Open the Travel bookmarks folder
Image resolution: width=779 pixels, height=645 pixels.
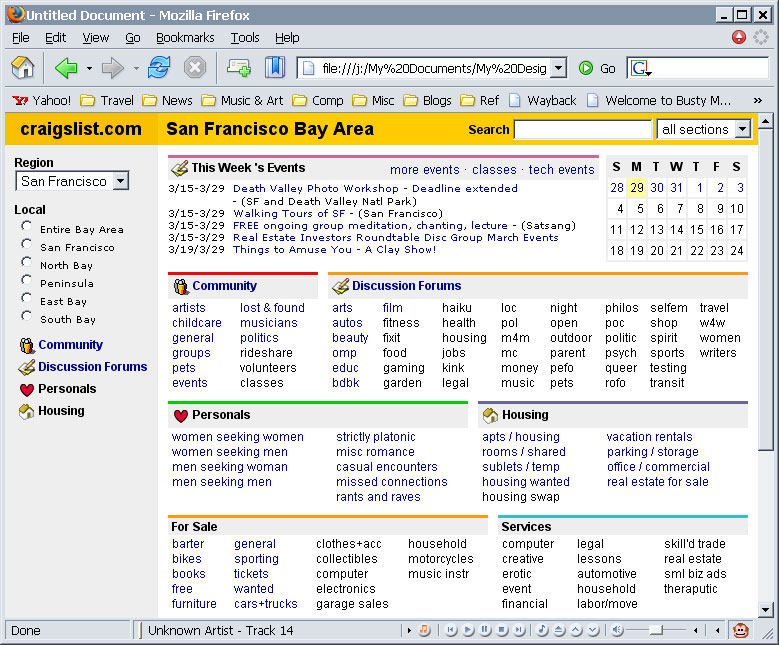click(x=107, y=101)
